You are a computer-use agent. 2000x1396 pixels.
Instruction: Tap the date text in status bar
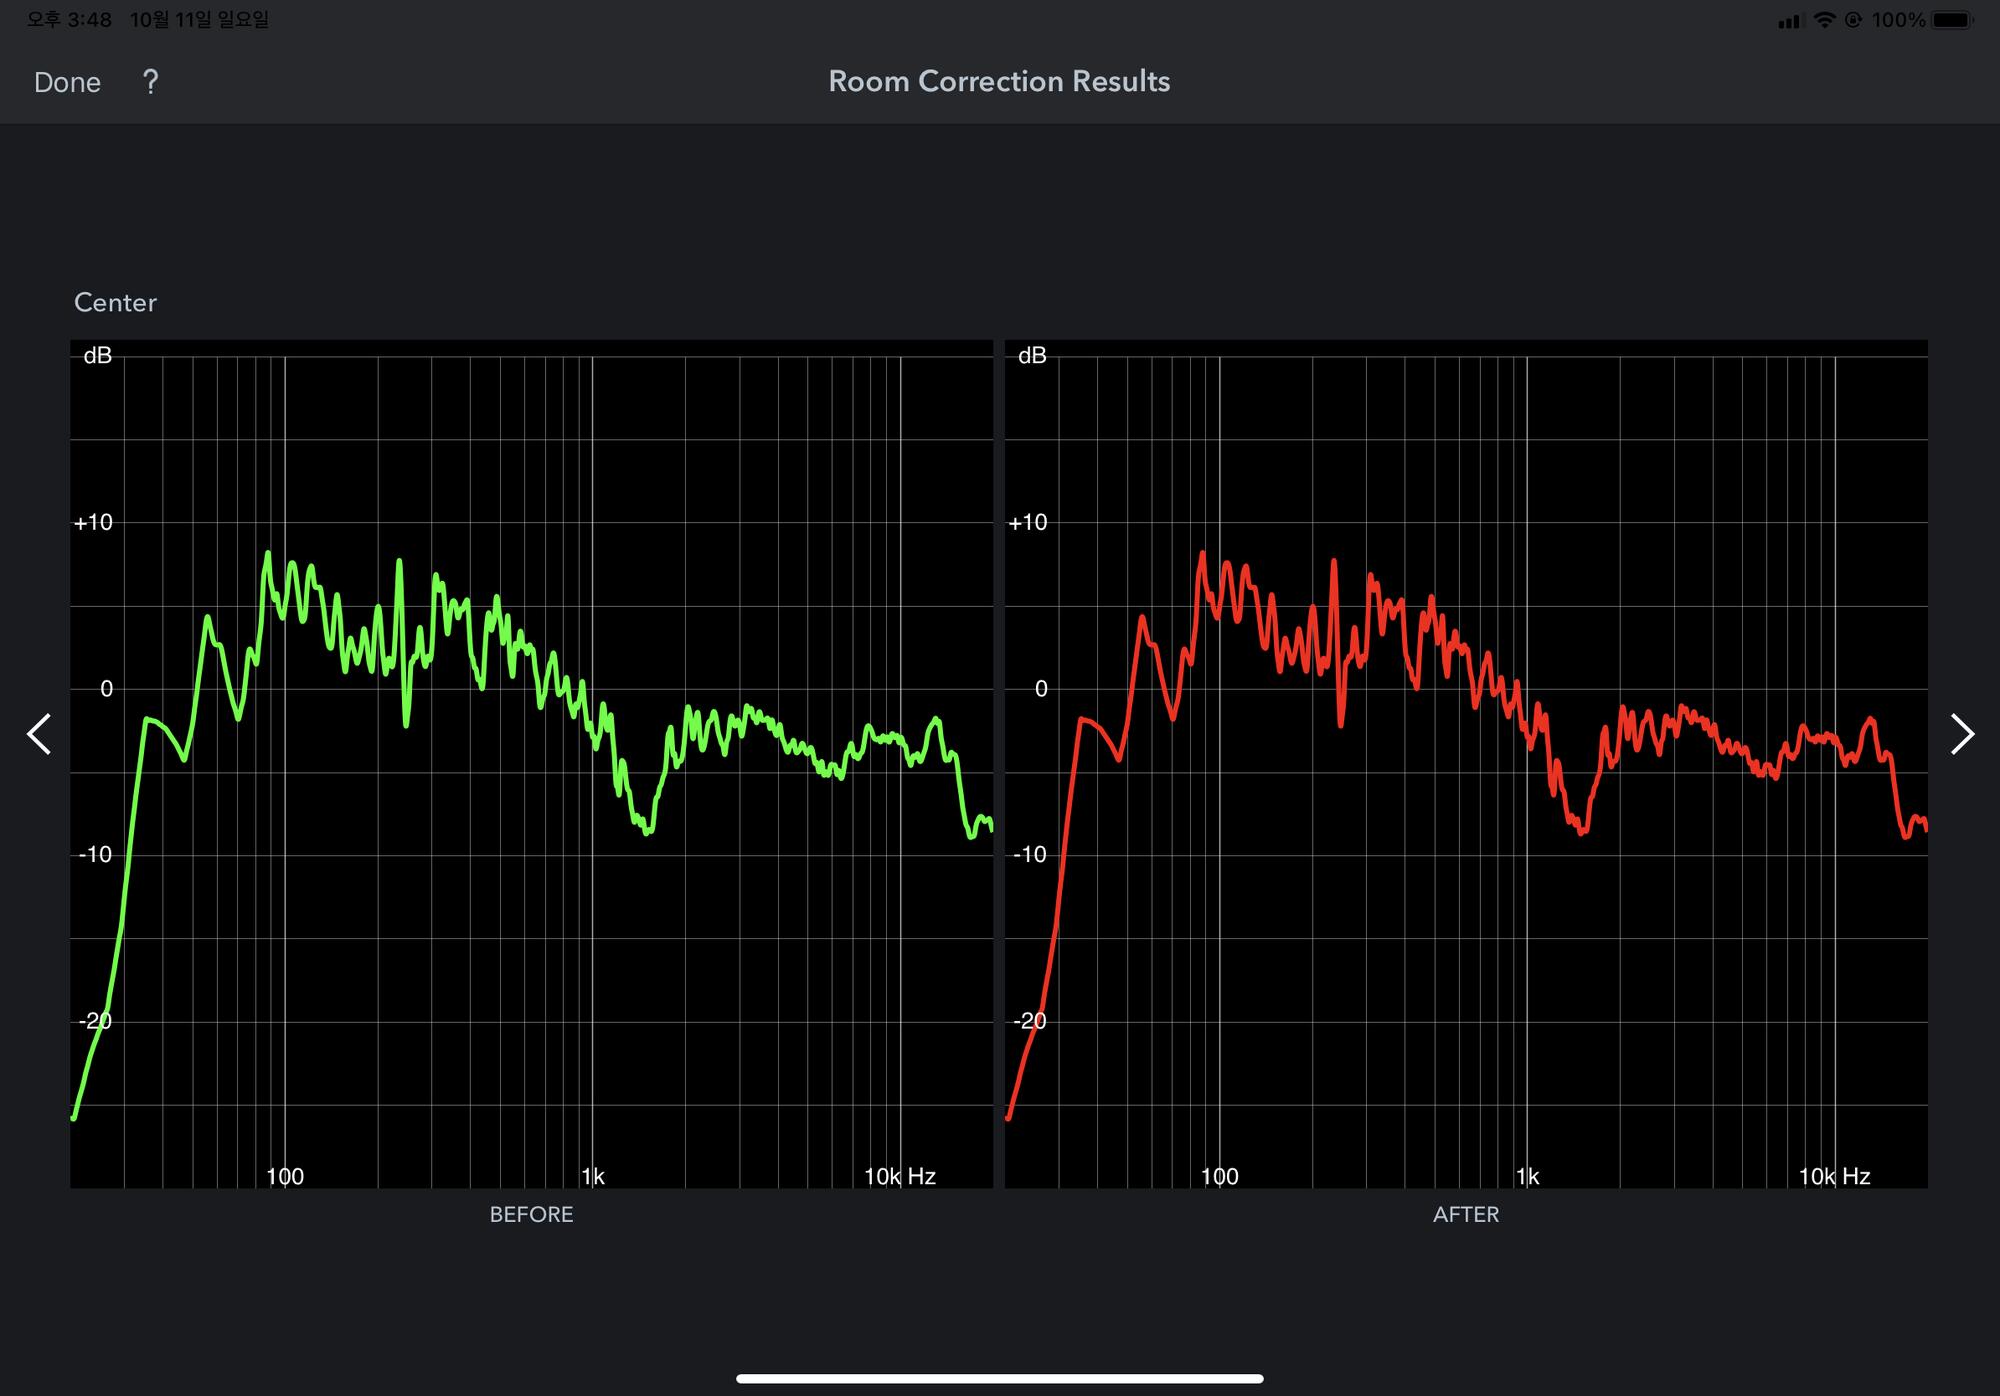point(199,20)
